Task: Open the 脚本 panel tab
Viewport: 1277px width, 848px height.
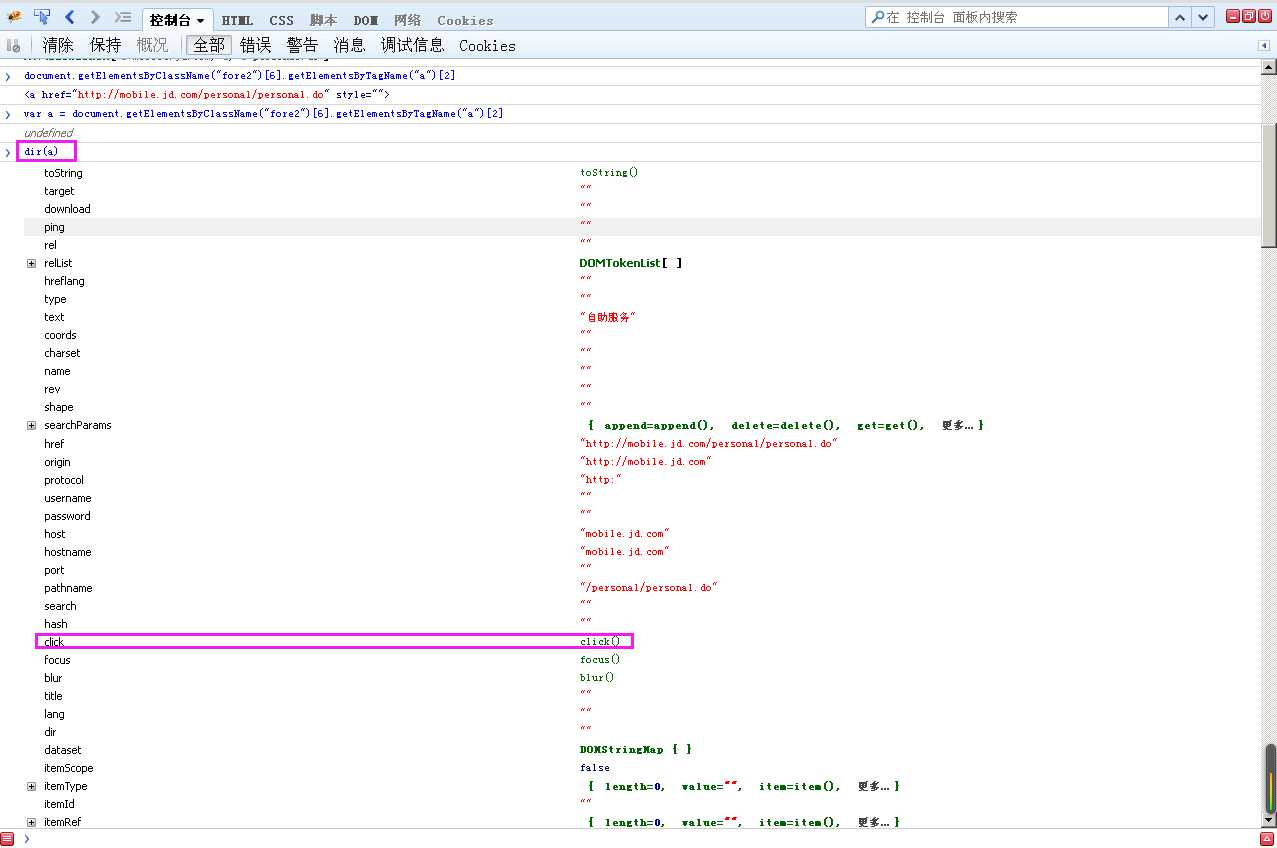Action: [323, 20]
